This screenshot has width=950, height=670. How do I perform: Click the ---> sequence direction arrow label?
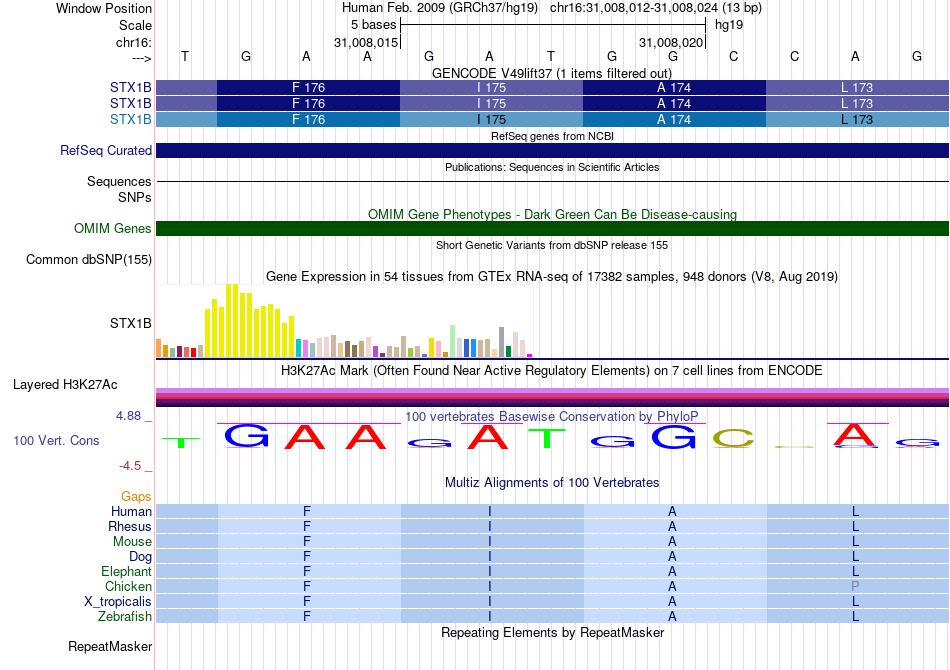[142, 58]
